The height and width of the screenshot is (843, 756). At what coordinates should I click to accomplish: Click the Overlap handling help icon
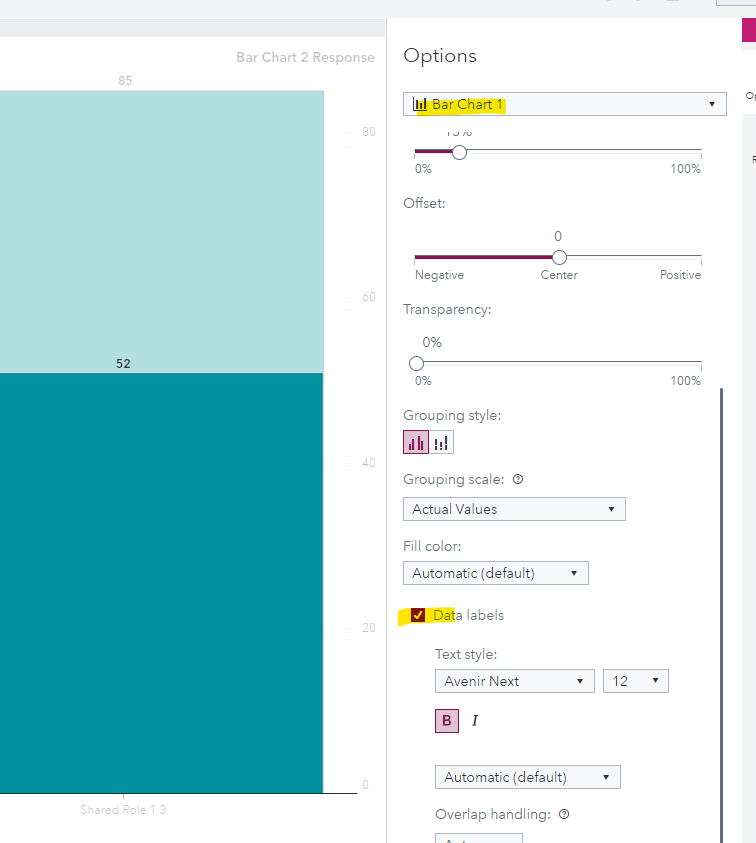coord(564,814)
